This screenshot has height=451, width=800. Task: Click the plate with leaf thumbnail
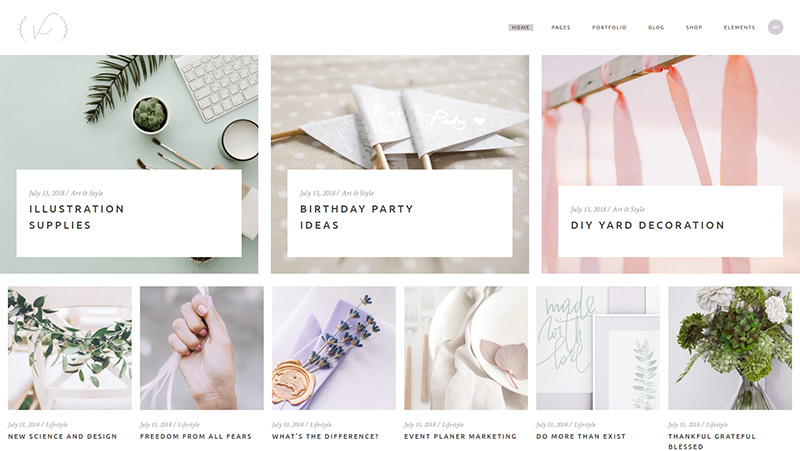click(466, 348)
